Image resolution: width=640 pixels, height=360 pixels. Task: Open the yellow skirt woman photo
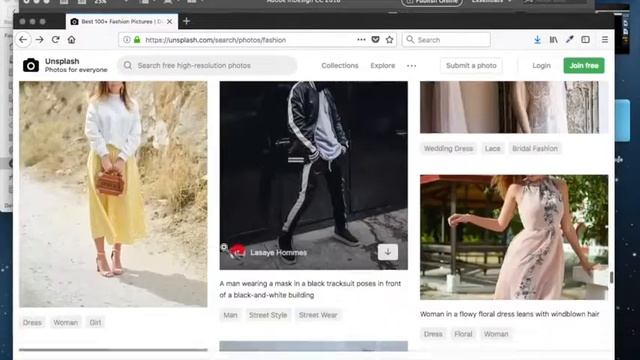113,194
